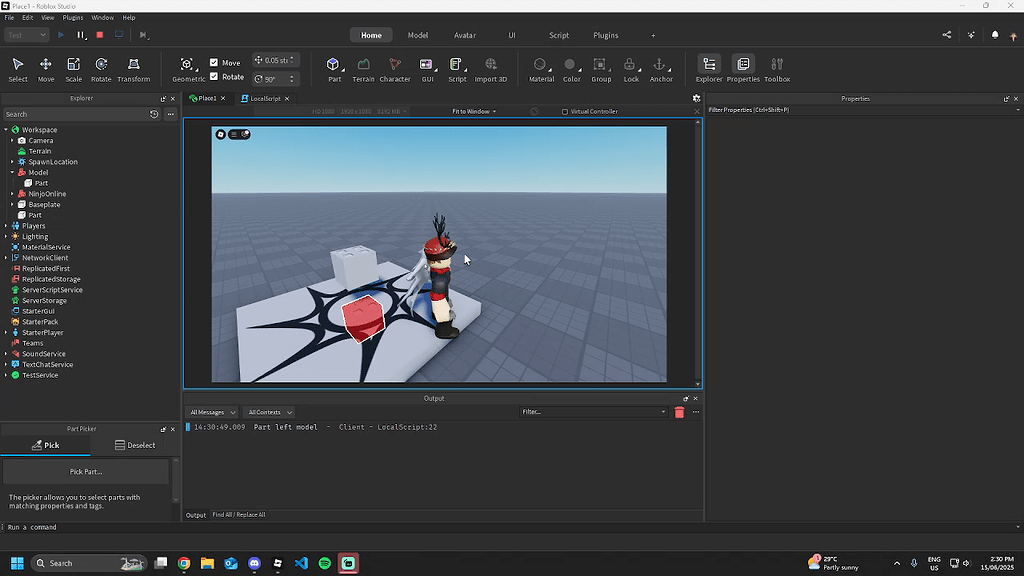Switch to the Model ribbon tab
1024x576 pixels.
tap(418, 34)
